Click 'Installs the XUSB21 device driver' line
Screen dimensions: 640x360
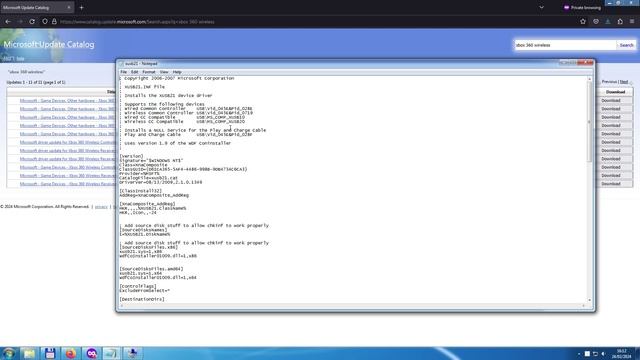pos(169,96)
